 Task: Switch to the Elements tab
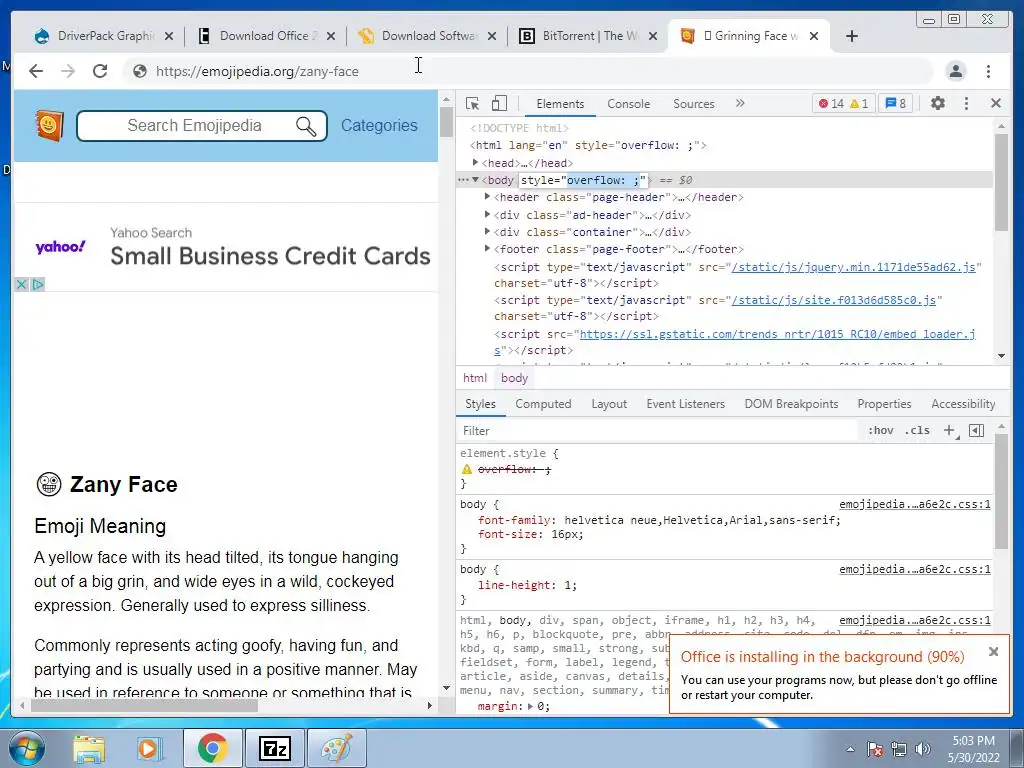560,104
